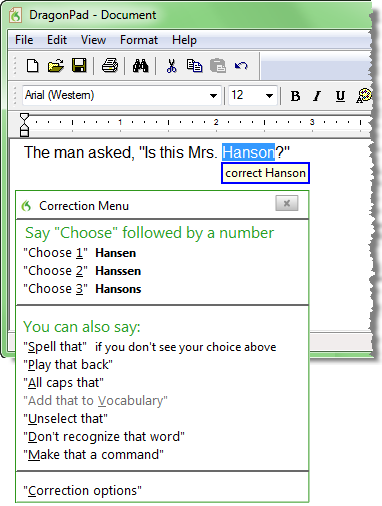The height and width of the screenshot is (506, 382).
Task: Open the Edit menu
Action: pyautogui.click(x=57, y=40)
